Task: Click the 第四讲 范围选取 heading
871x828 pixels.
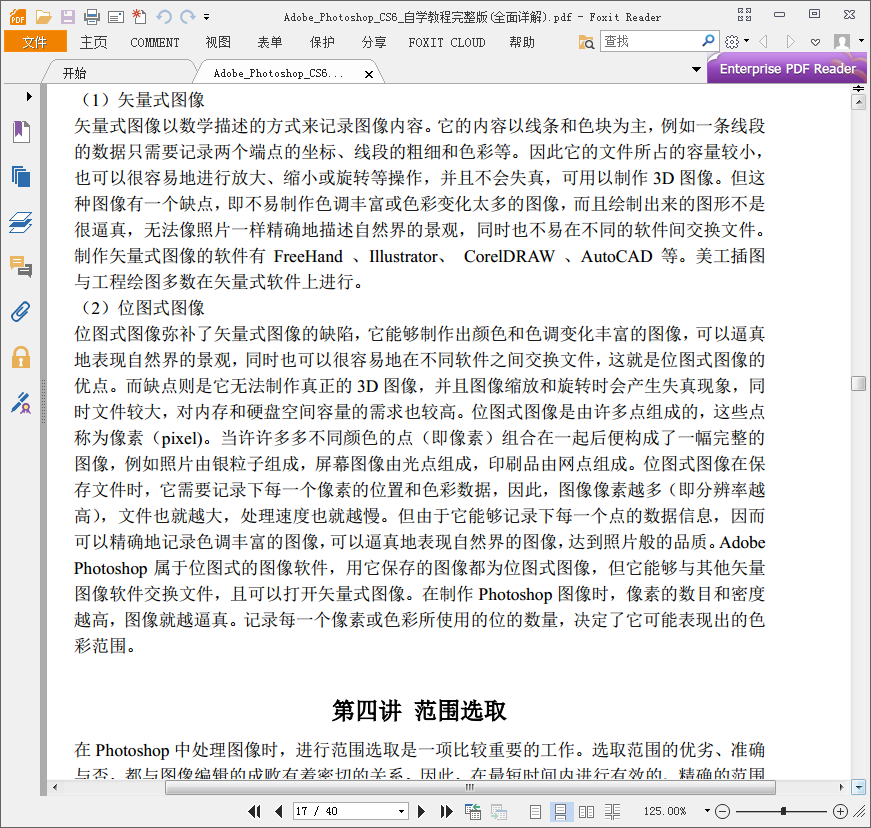Action: coord(419,711)
